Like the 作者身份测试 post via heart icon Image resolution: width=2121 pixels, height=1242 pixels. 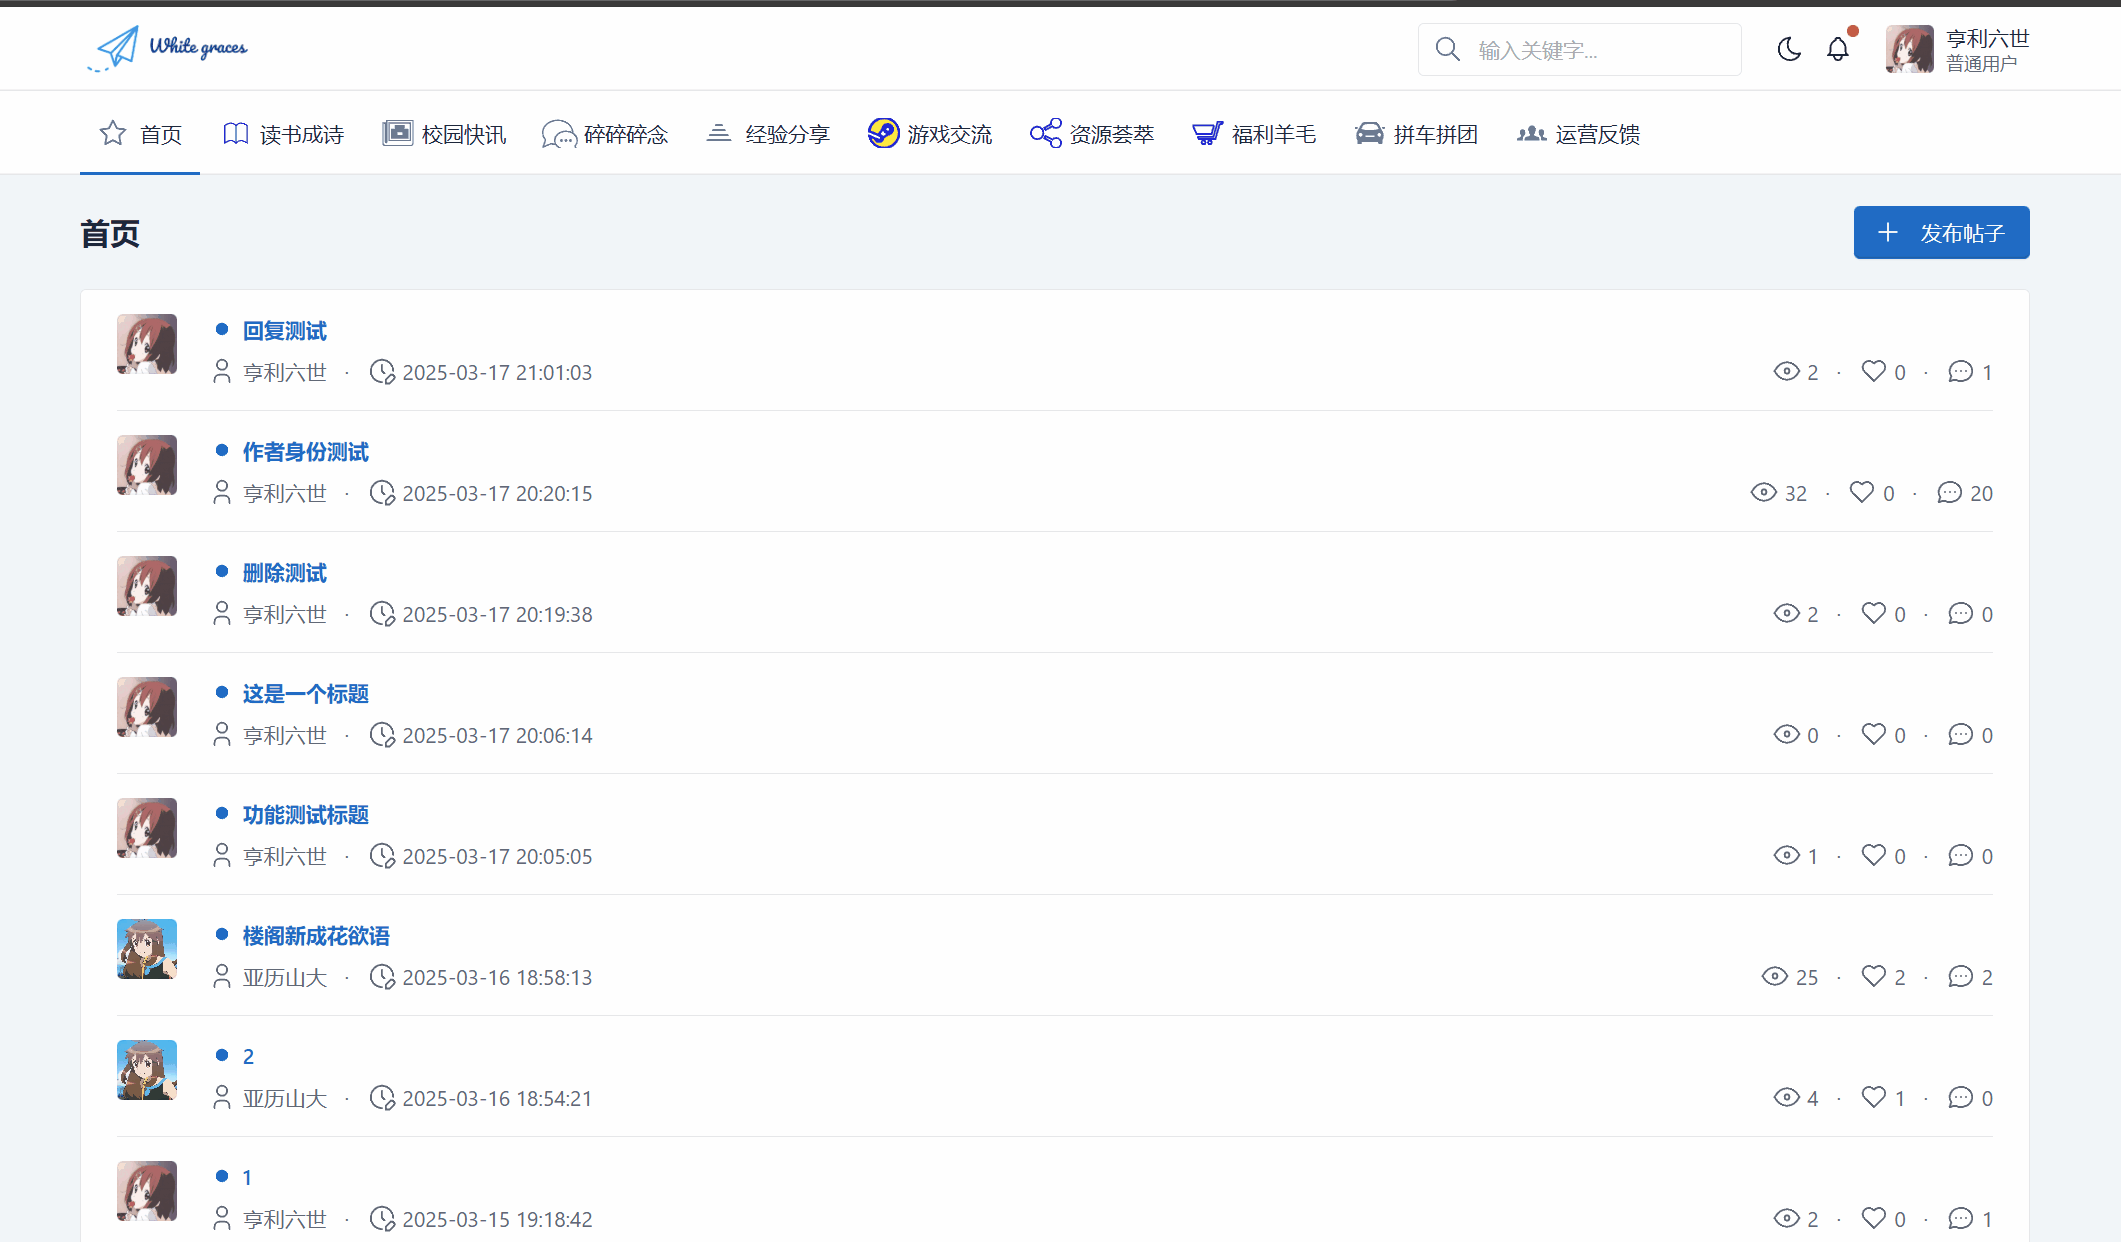point(1861,492)
